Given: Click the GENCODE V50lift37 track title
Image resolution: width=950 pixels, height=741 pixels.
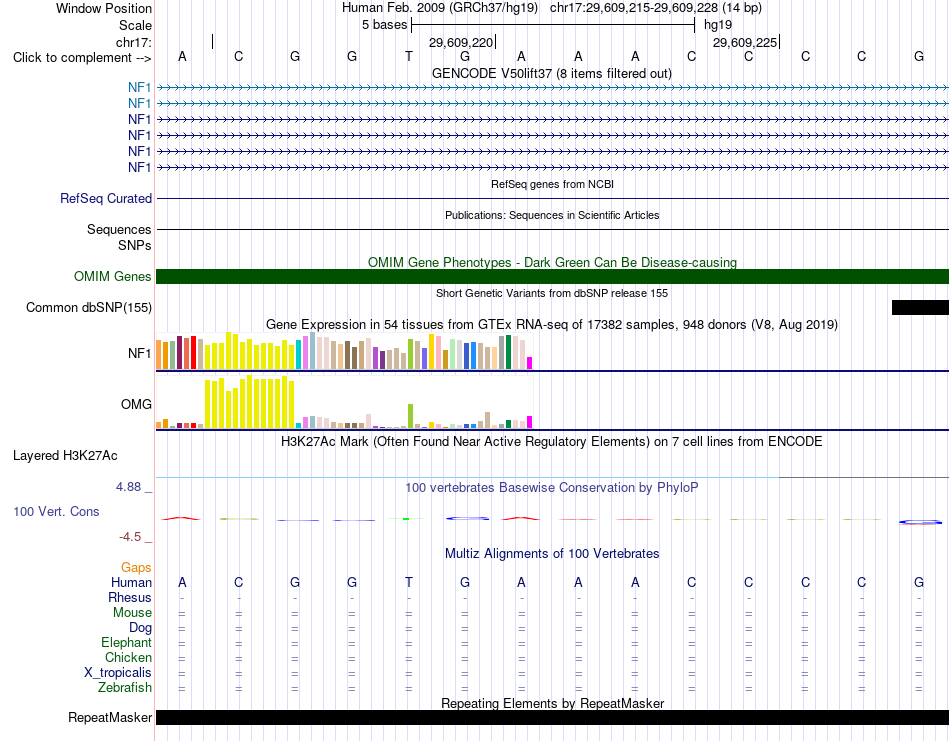Looking at the screenshot, I should (552, 74).
